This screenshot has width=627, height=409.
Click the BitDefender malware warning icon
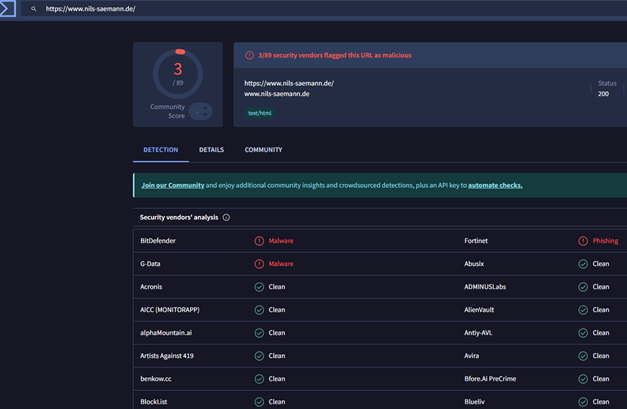click(259, 241)
